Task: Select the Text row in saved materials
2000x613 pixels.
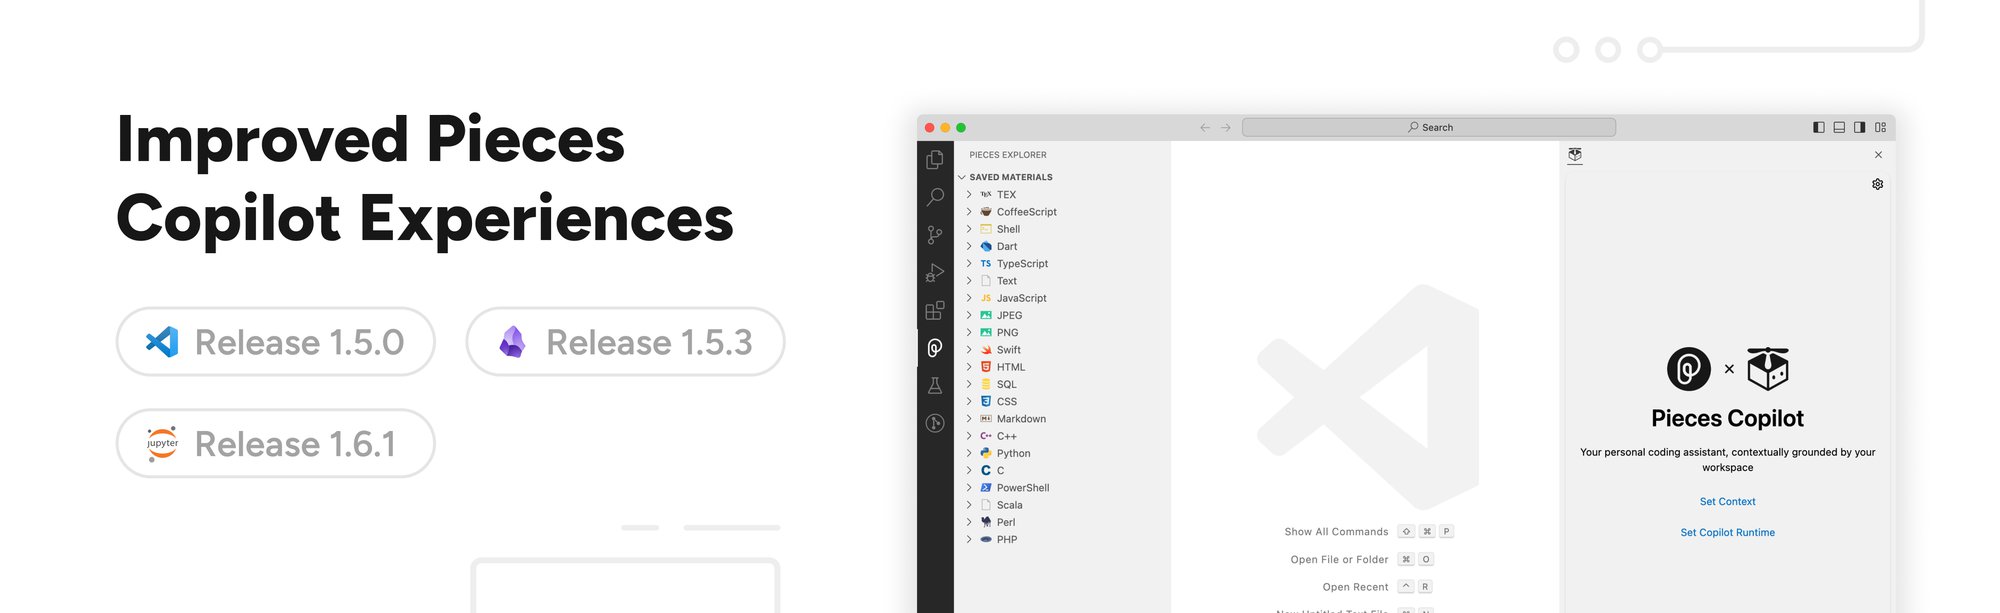Action: [x=1062, y=281]
